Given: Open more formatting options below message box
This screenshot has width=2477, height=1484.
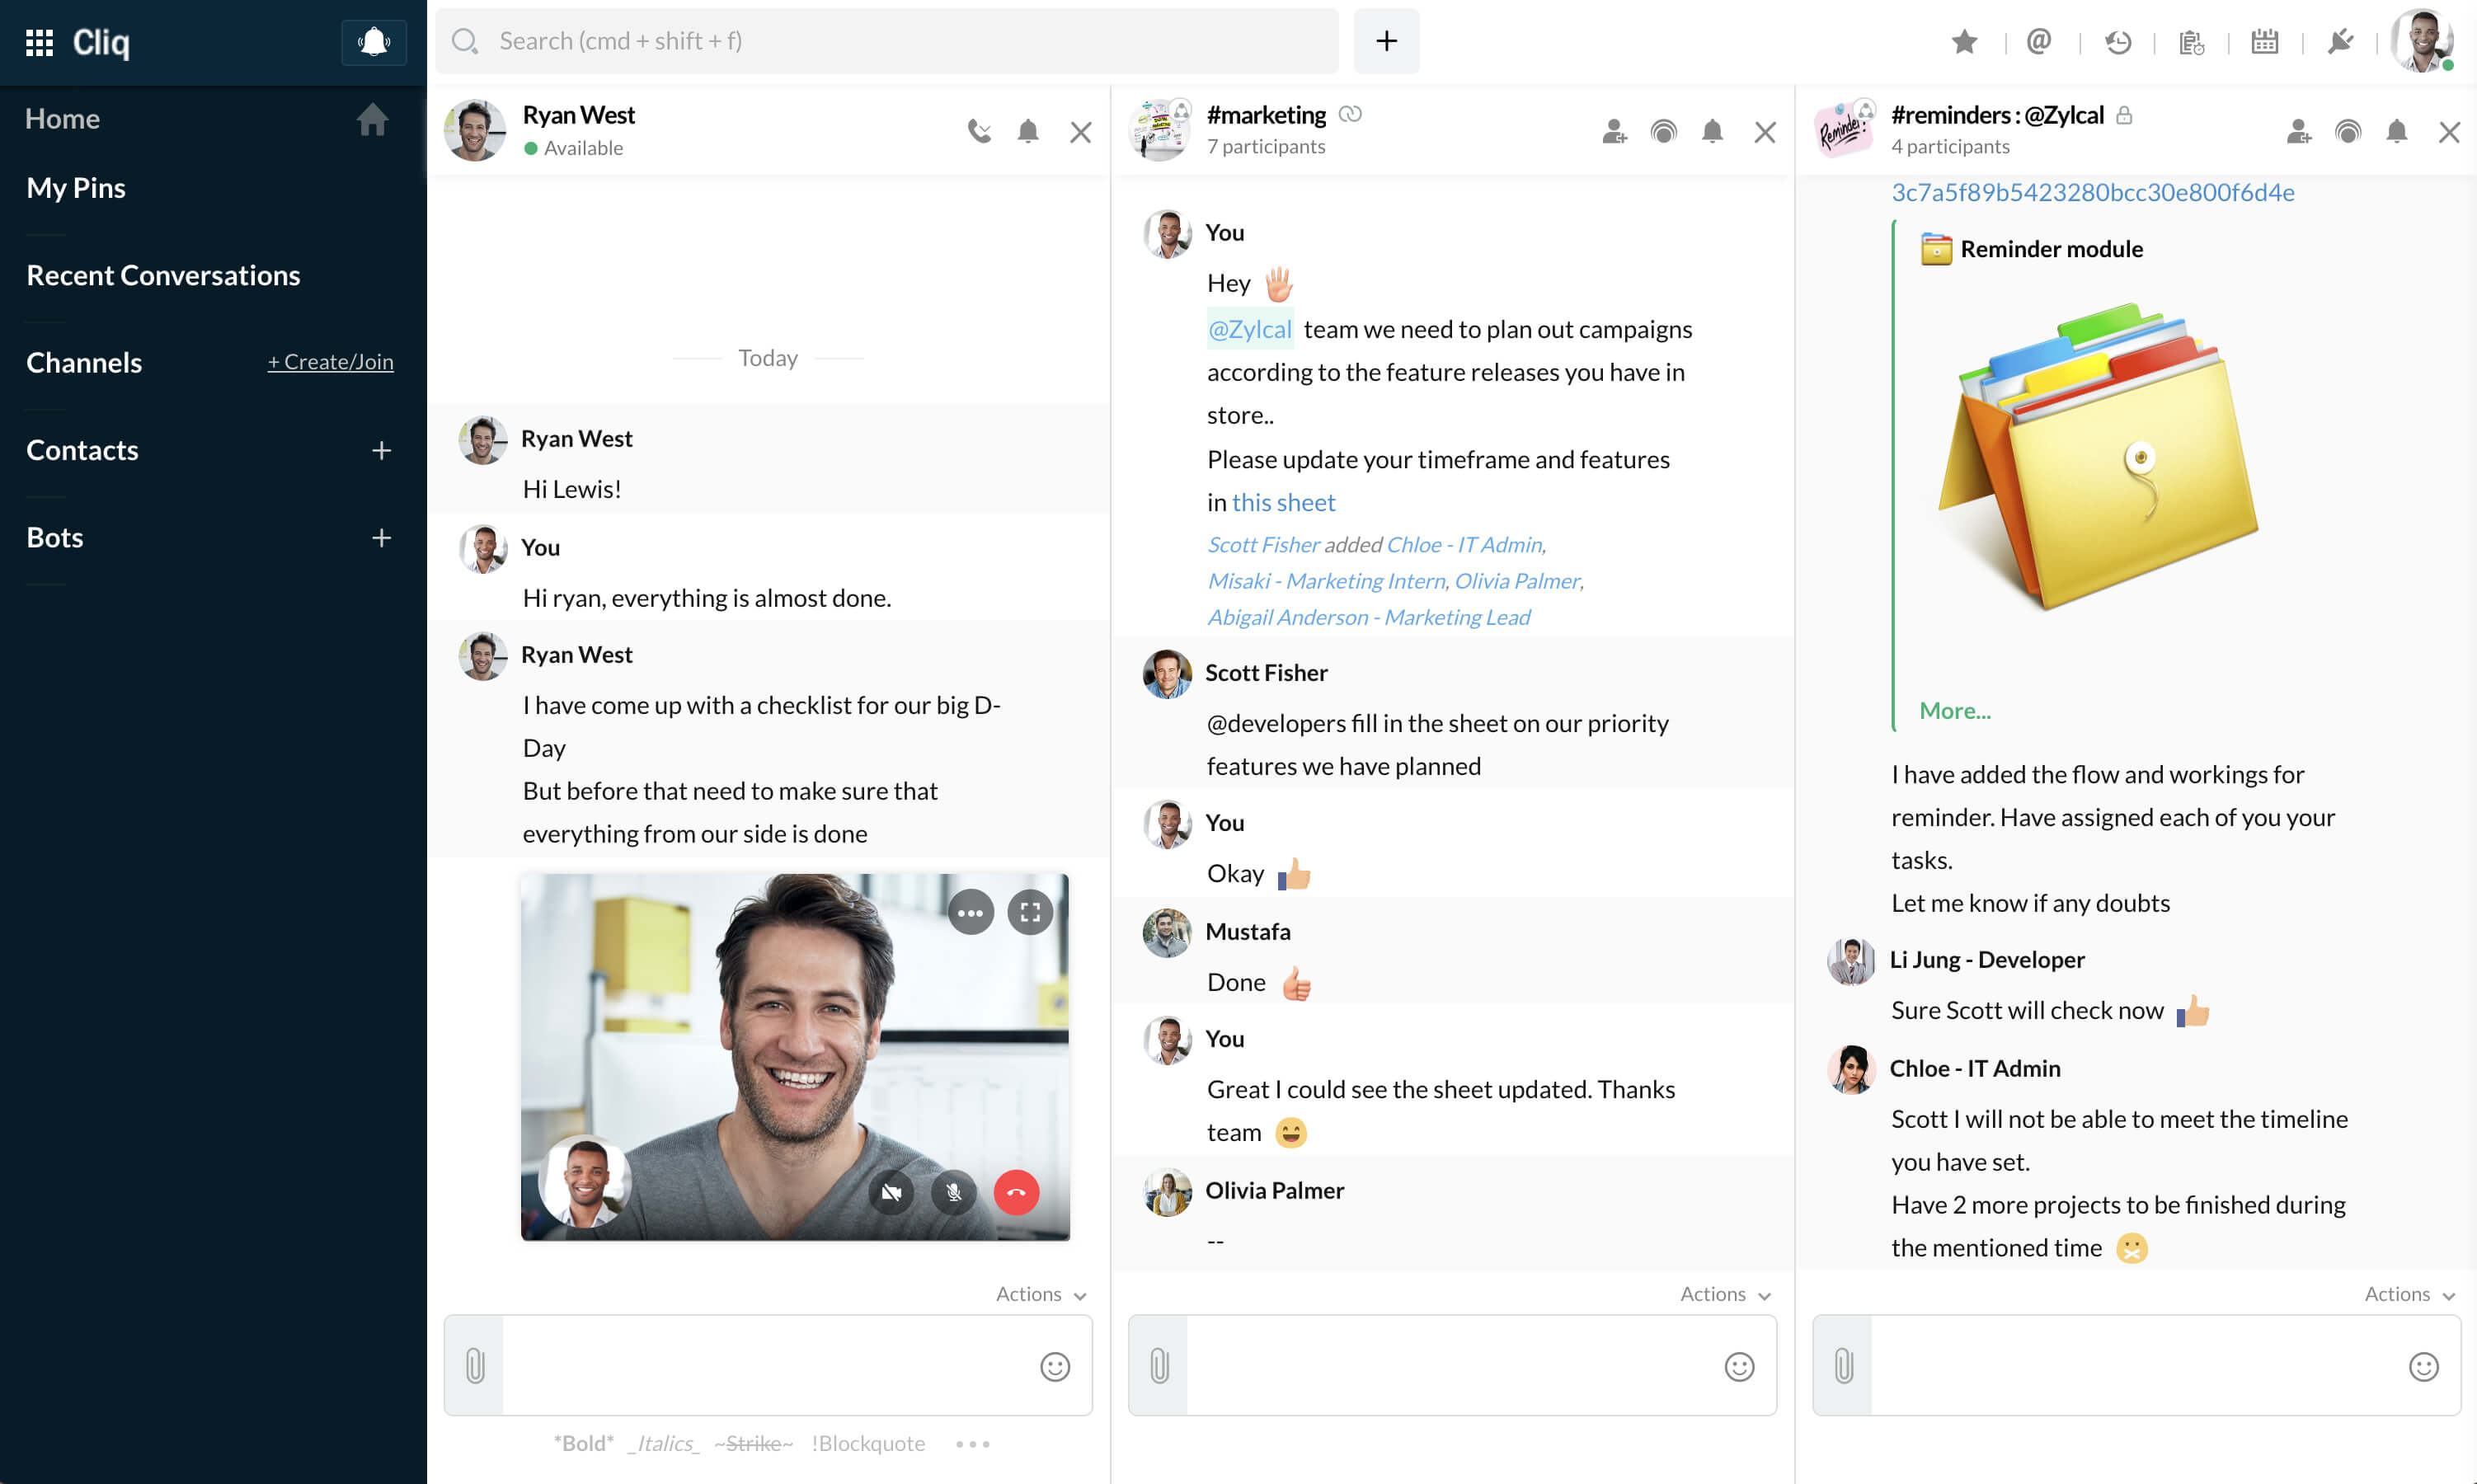Looking at the screenshot, I should point(971,1443).
